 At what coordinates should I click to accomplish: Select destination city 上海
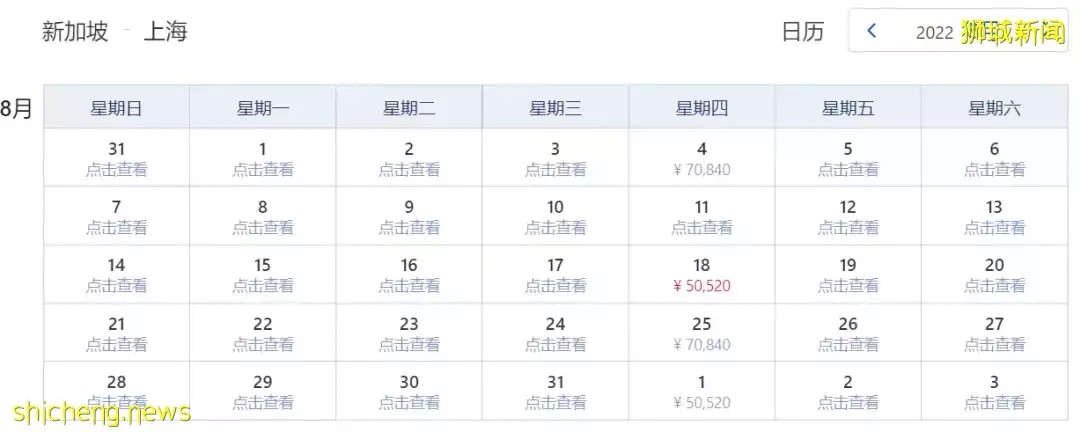(x=165, y=31)
